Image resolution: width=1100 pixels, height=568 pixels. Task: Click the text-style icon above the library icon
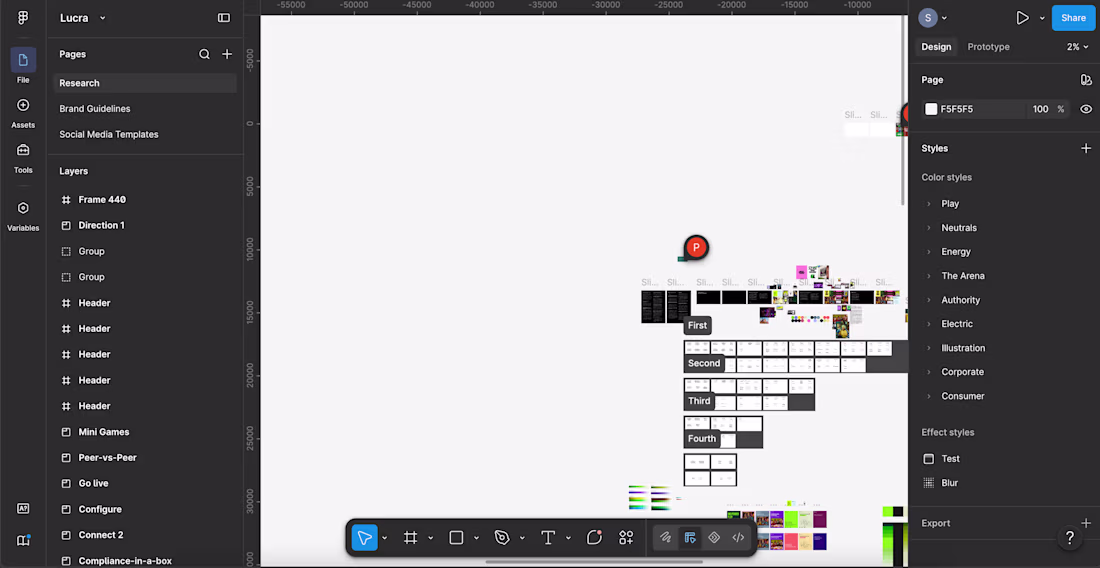23,509
